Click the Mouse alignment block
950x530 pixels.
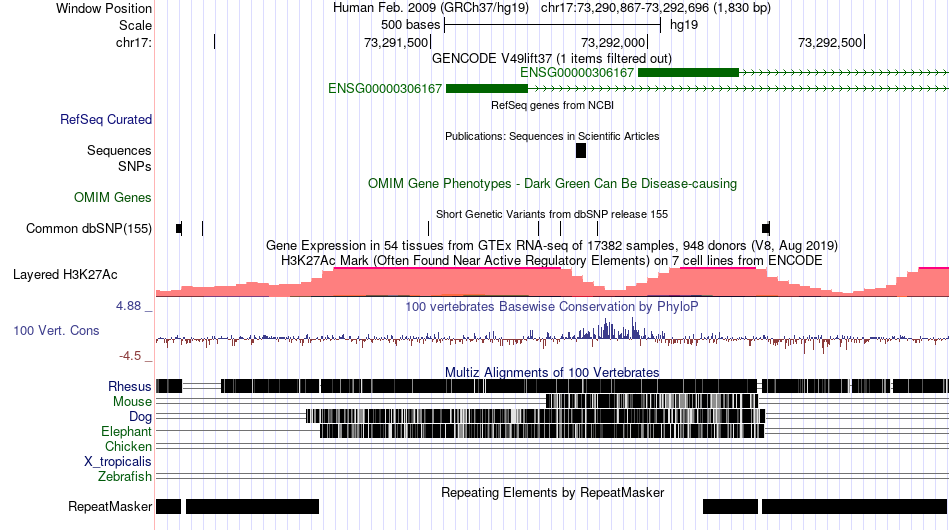click(x=652, y=401)
